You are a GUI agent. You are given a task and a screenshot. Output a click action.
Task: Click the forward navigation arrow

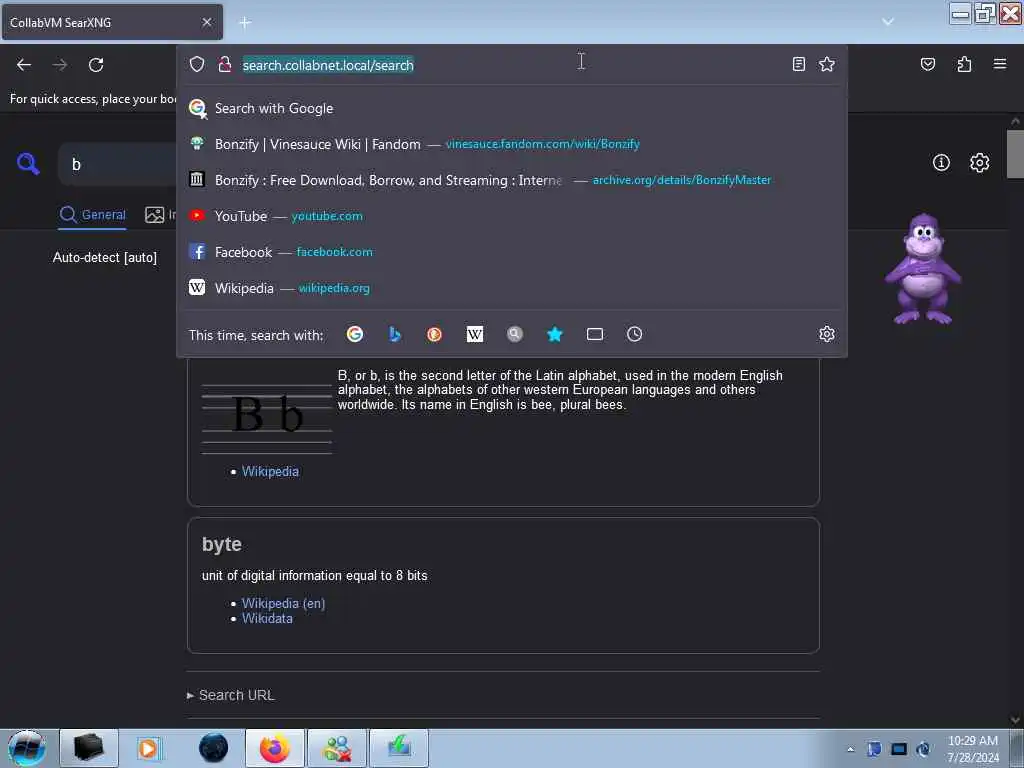click(x=60, y=65)
